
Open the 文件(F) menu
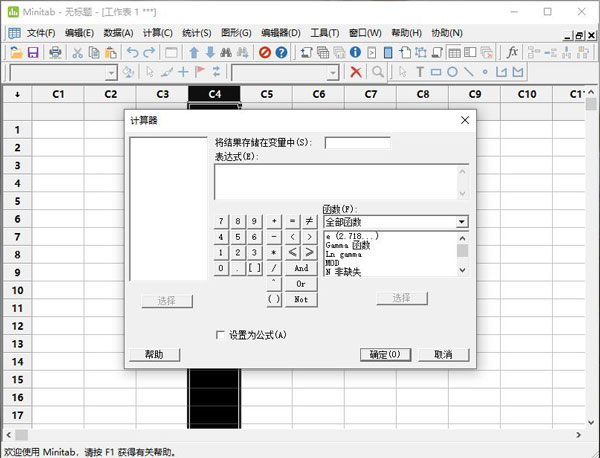pos(41,33)
